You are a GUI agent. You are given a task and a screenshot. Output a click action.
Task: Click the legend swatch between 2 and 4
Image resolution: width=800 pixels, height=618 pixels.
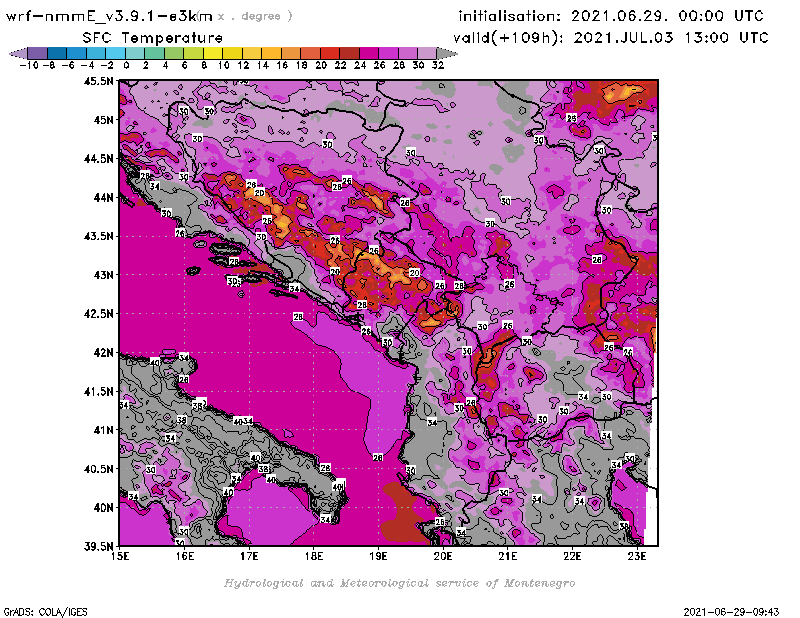(155, 53)
